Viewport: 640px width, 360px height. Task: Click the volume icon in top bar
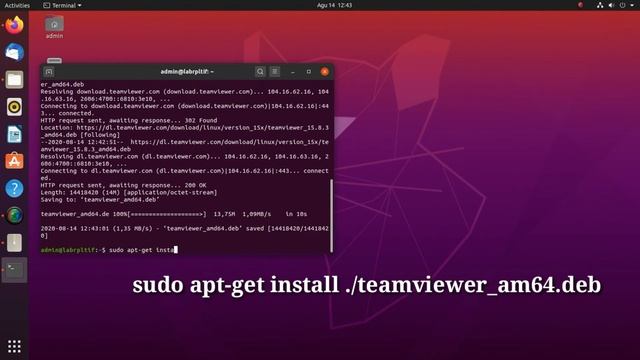[x=611, y=5]
